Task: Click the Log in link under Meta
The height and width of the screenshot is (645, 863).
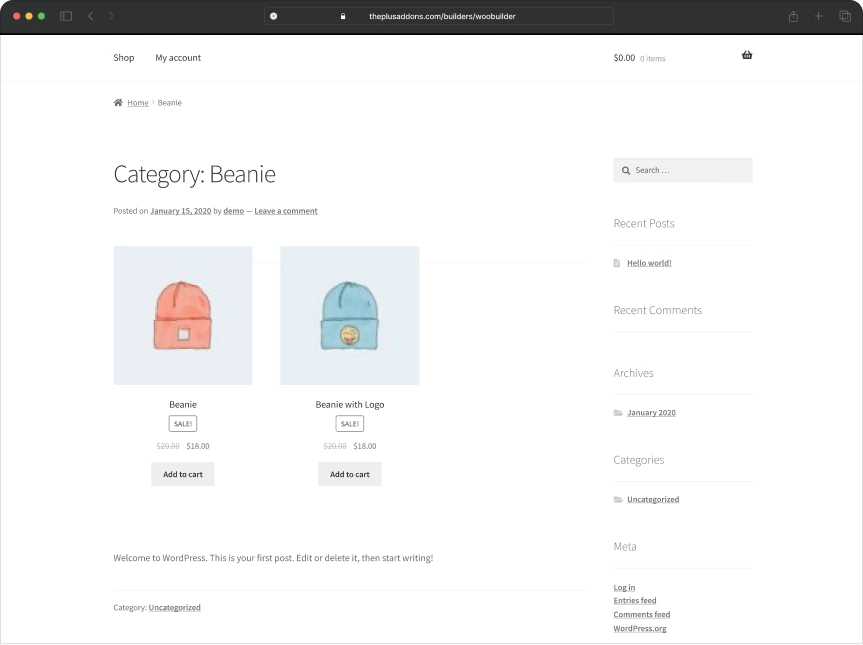Action: pyautogui.click(x=624, y=587)
